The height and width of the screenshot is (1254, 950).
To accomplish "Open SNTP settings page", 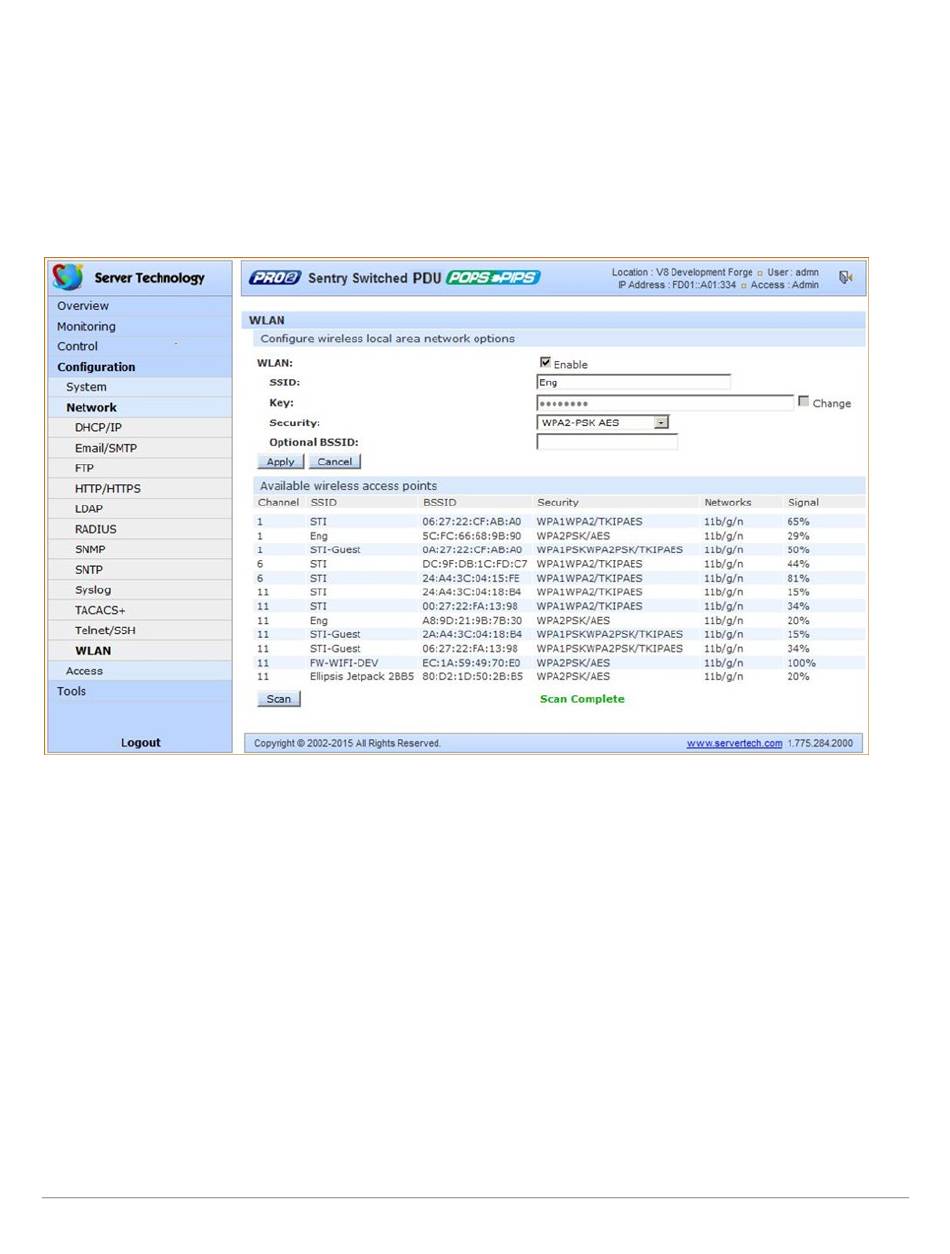I will pos(139,570).
